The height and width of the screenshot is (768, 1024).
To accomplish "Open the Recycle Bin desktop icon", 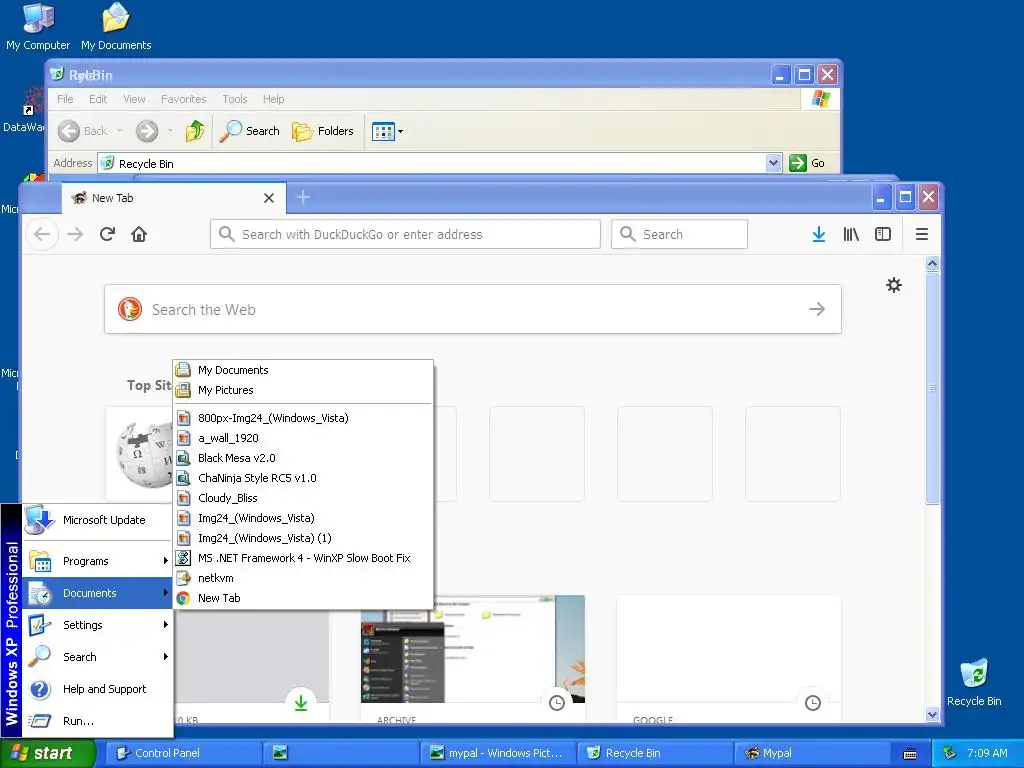I will pos(974,682).
